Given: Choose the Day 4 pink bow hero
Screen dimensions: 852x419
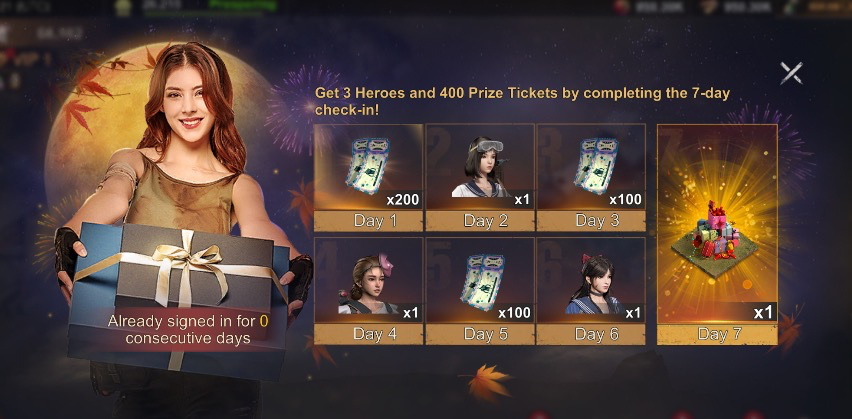Looking at the screenshot, I should pyautogui.click(x=368, y=280).
